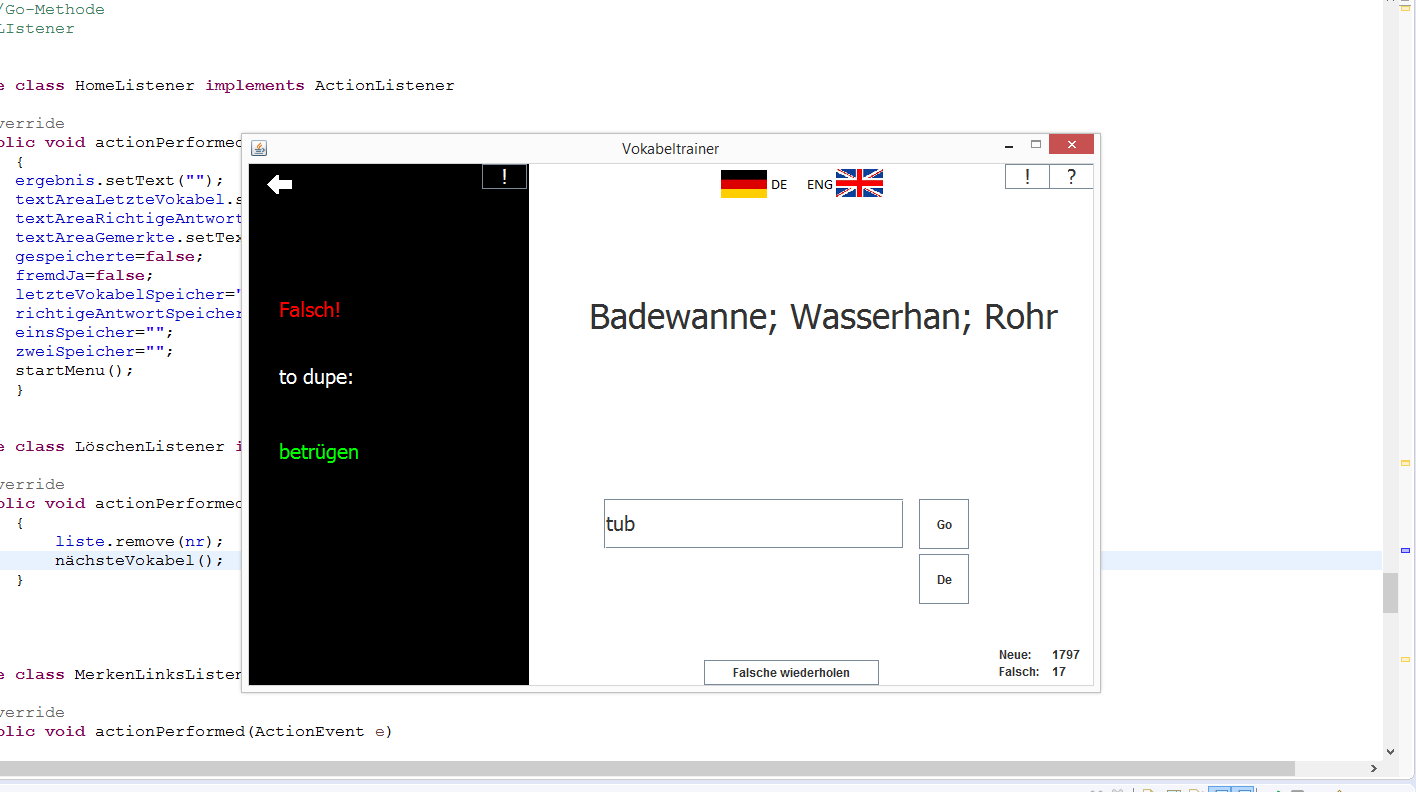Screen dimensions: 1416x792
Task: Switch language by clicking the DE label
Action: point(780,184)
